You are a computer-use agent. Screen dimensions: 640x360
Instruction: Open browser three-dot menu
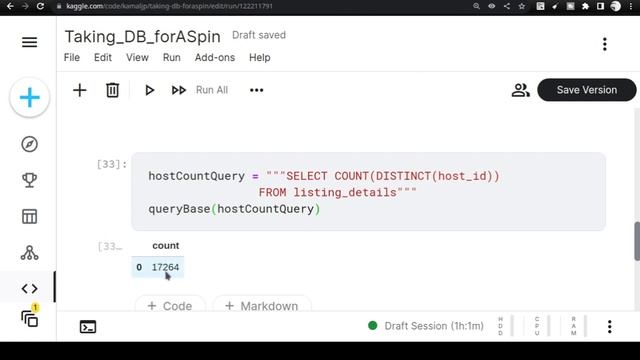631,6
